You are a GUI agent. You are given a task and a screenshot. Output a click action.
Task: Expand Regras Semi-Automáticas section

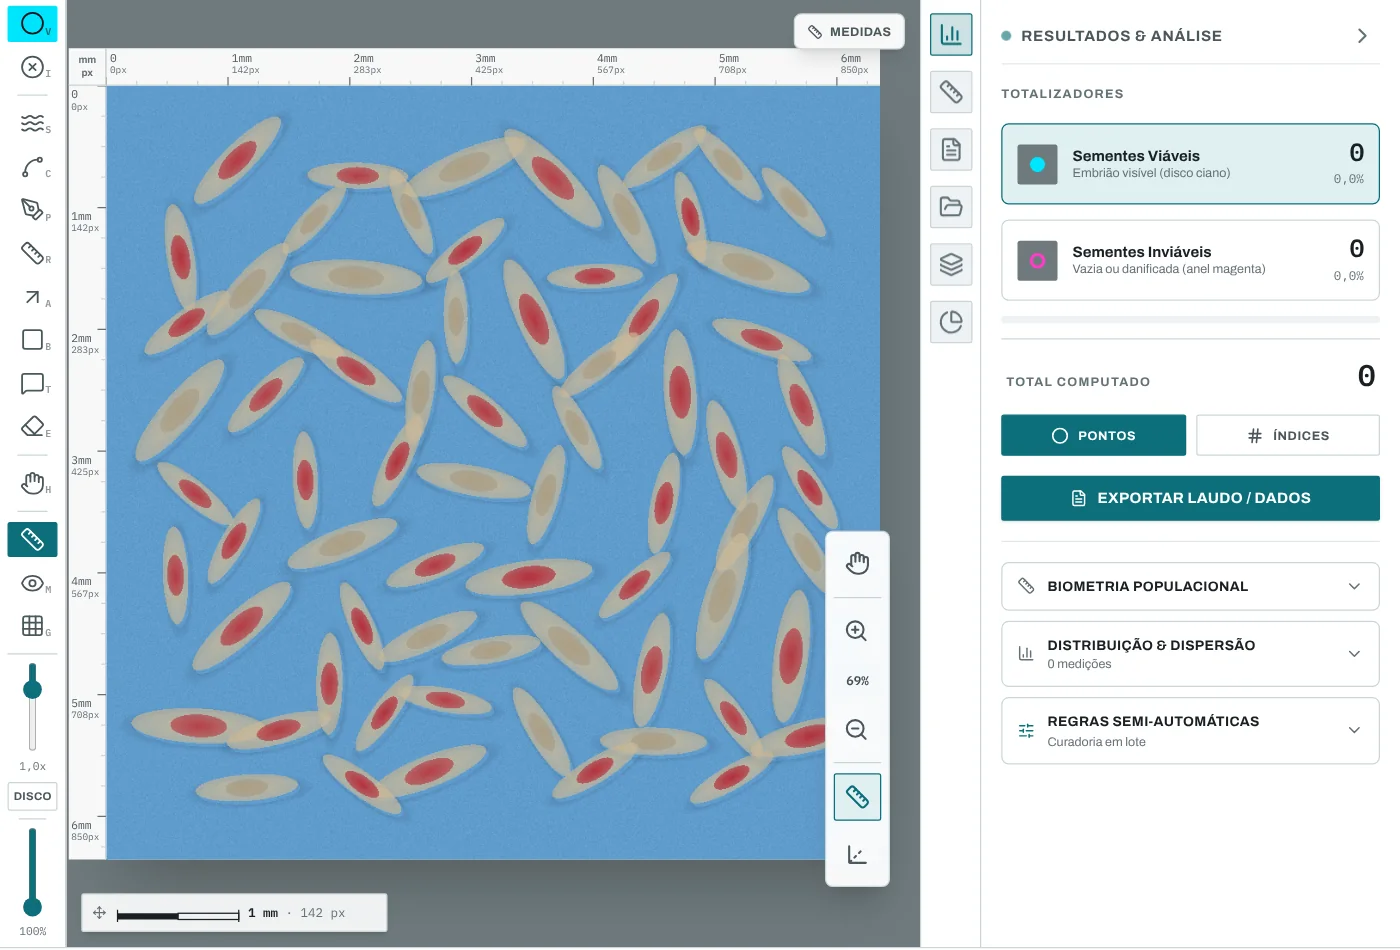click(x=1190, y=731)
